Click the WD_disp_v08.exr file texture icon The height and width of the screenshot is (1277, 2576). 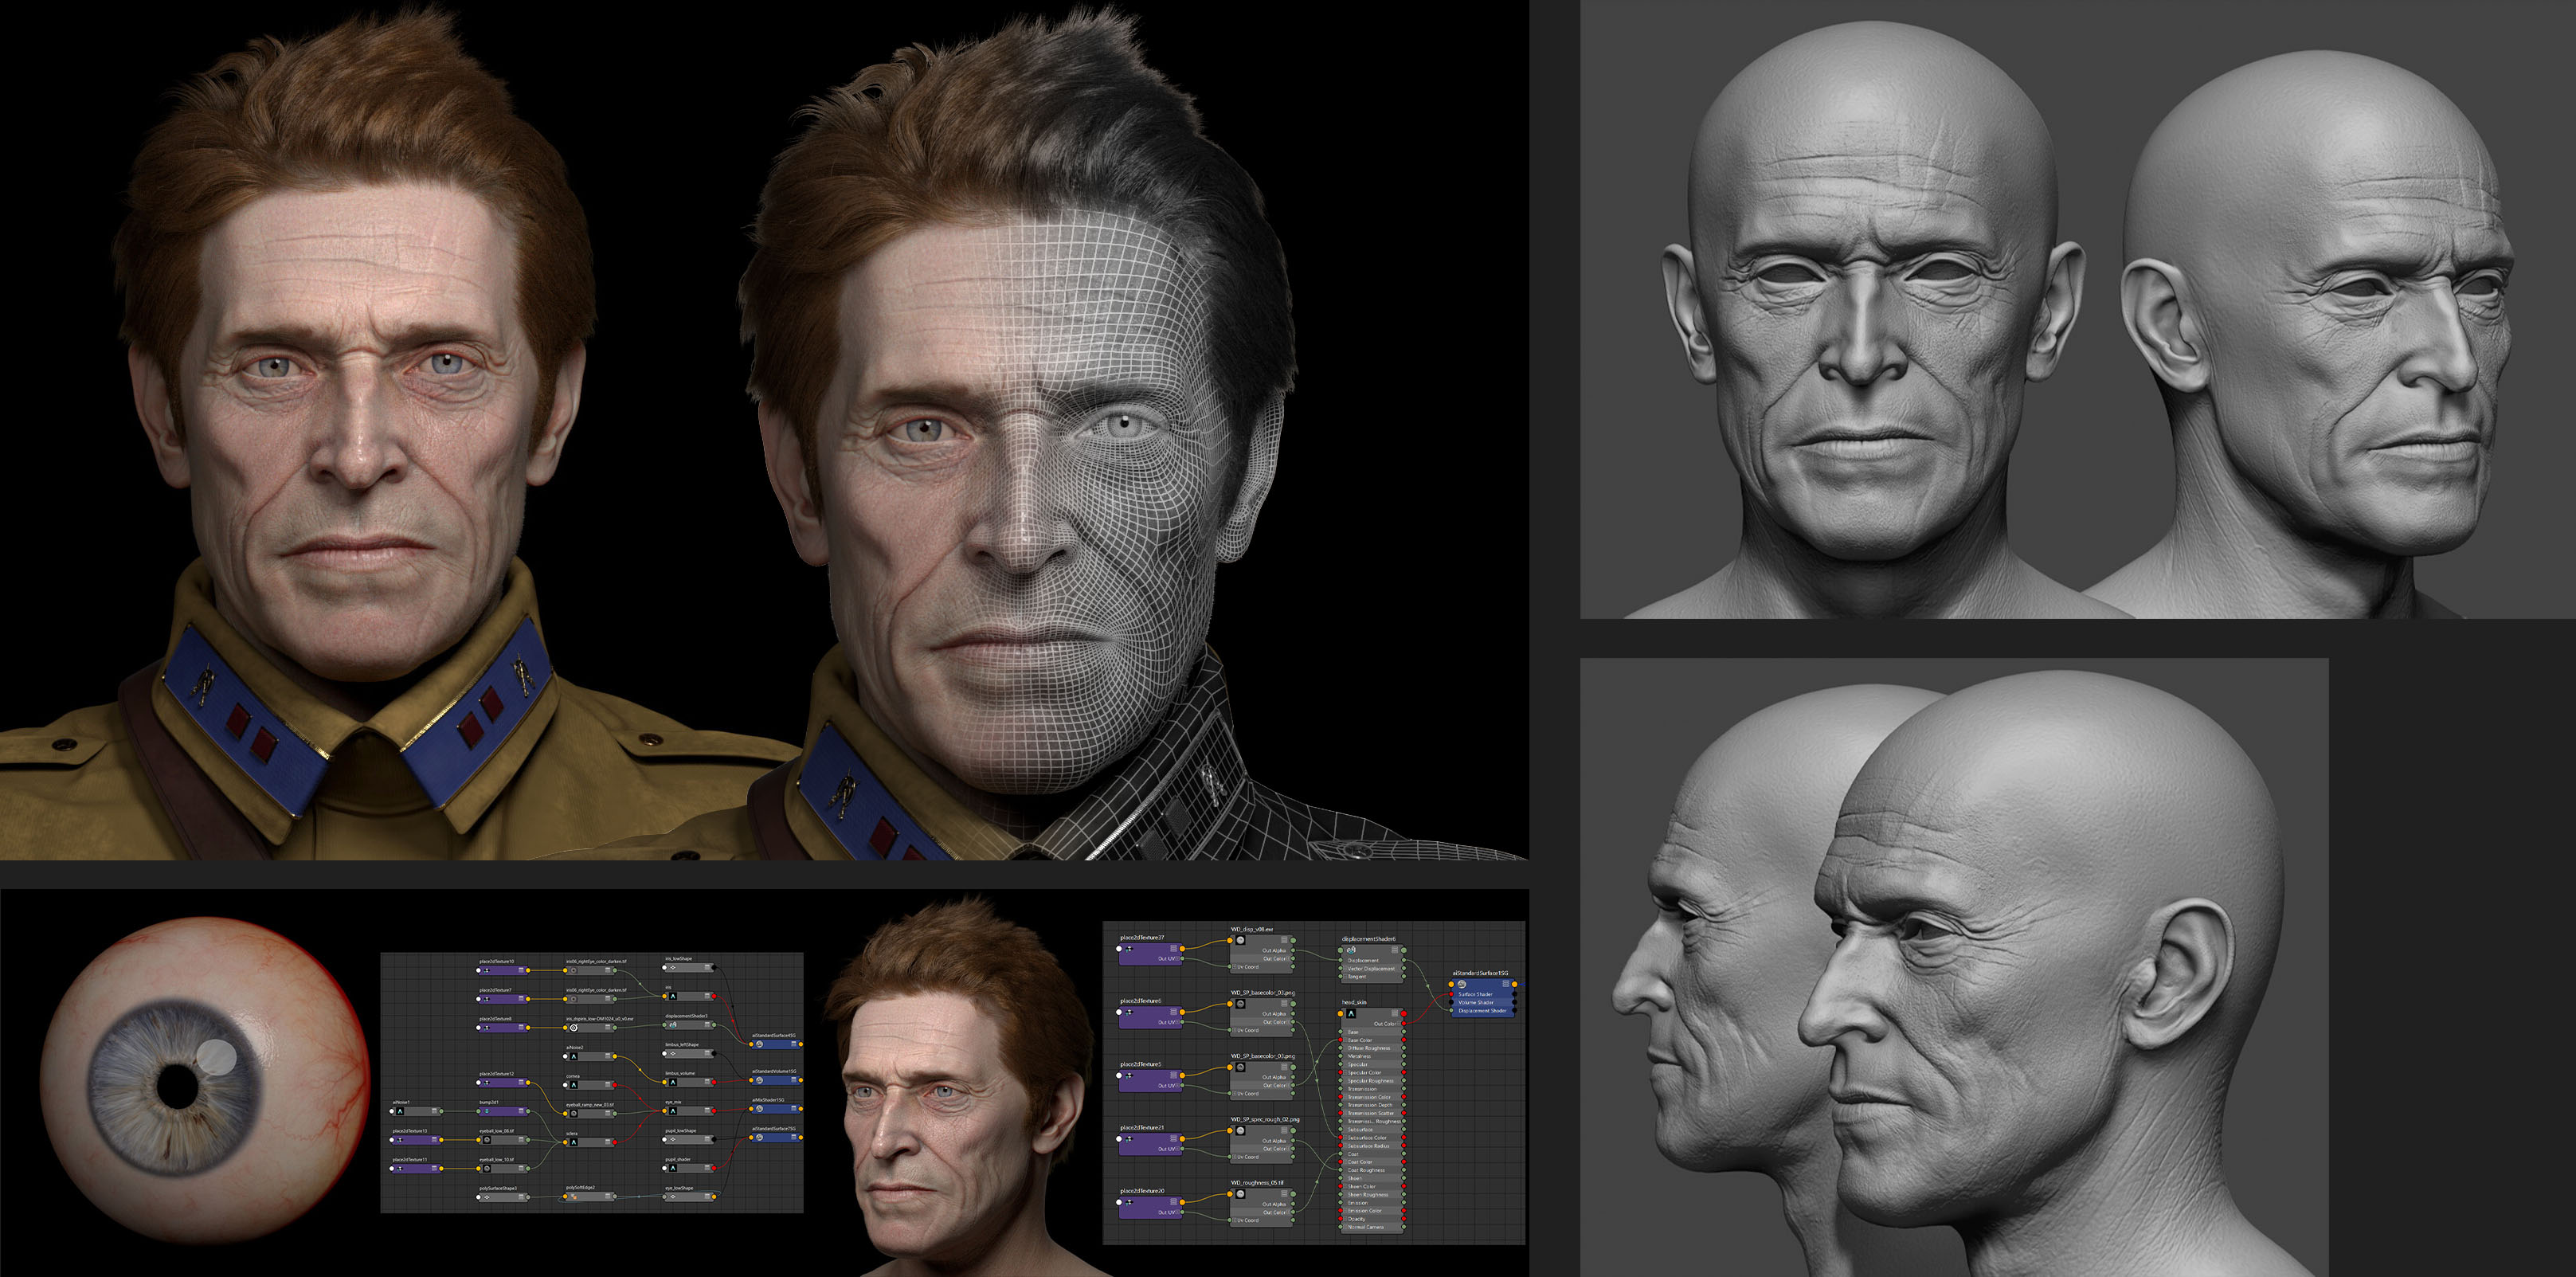pyautogui.click(x=1241, y=941)
